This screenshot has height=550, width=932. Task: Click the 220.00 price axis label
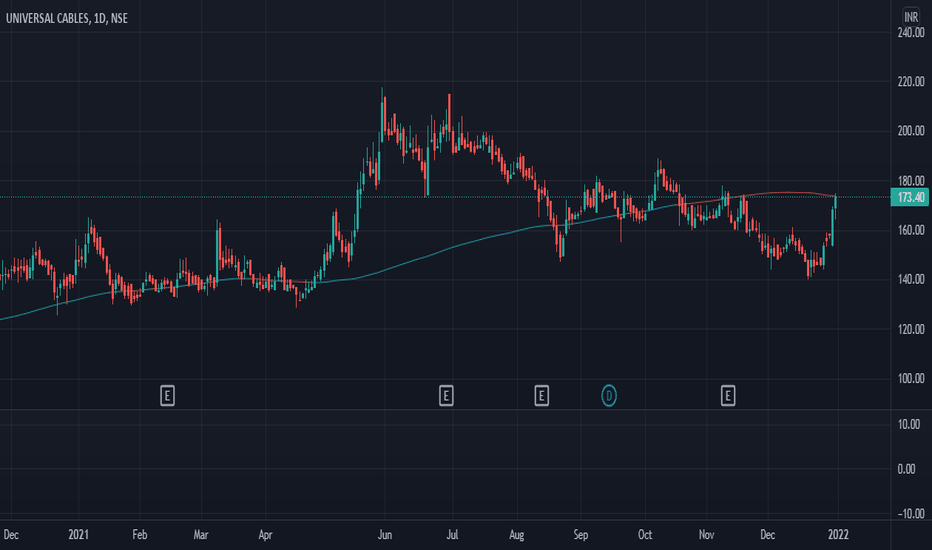tap(911, 81)
